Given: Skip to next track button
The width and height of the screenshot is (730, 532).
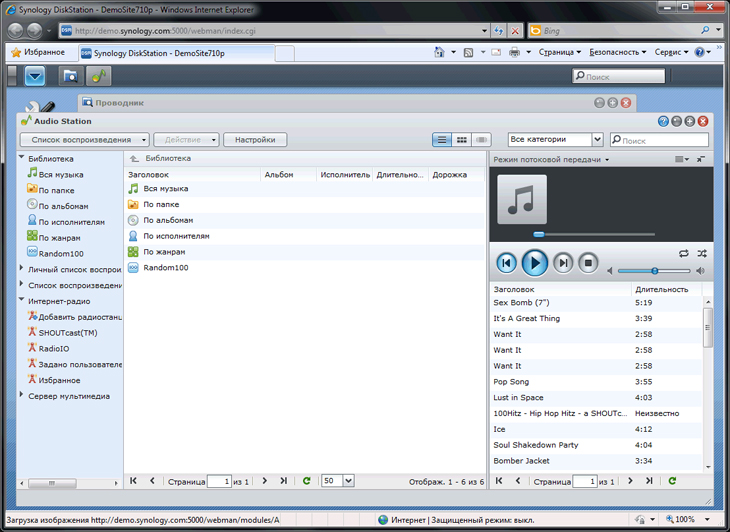Looking at the screenshot, I should tap(563, 263).
